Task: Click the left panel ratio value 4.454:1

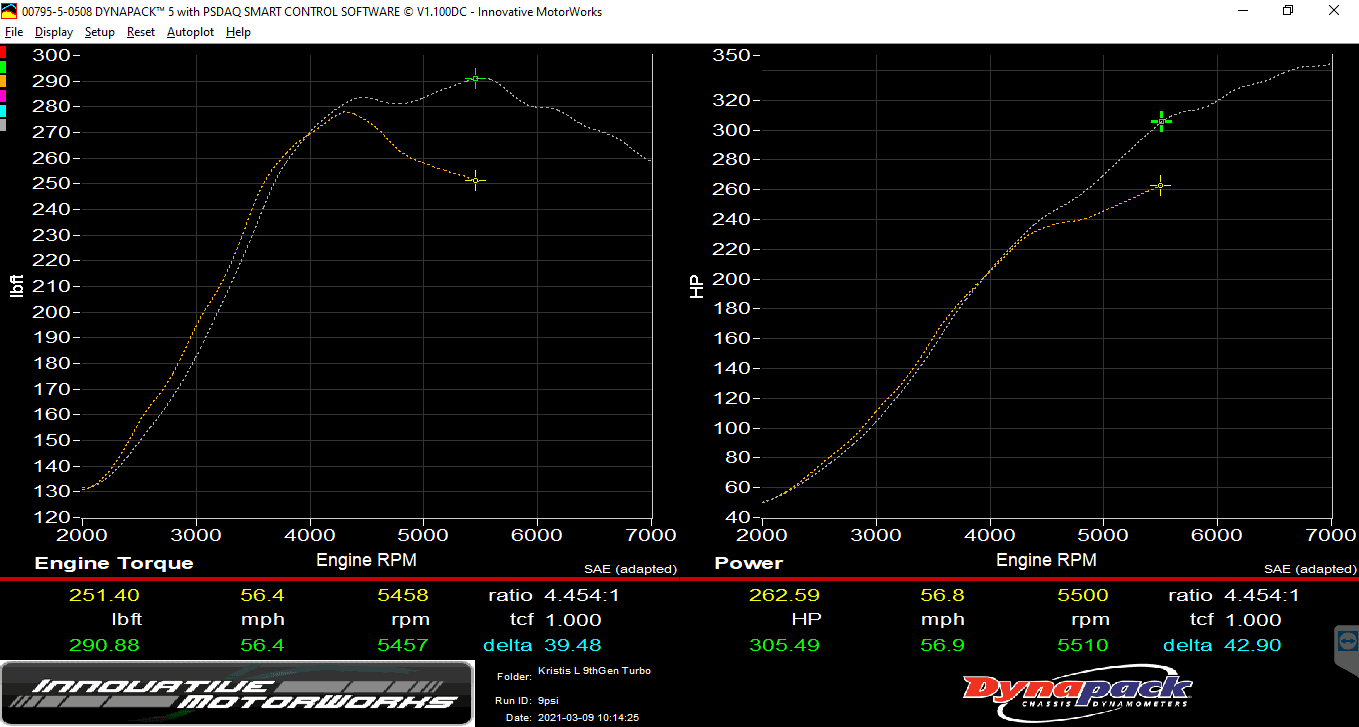Action: click(x=581, y=595)
